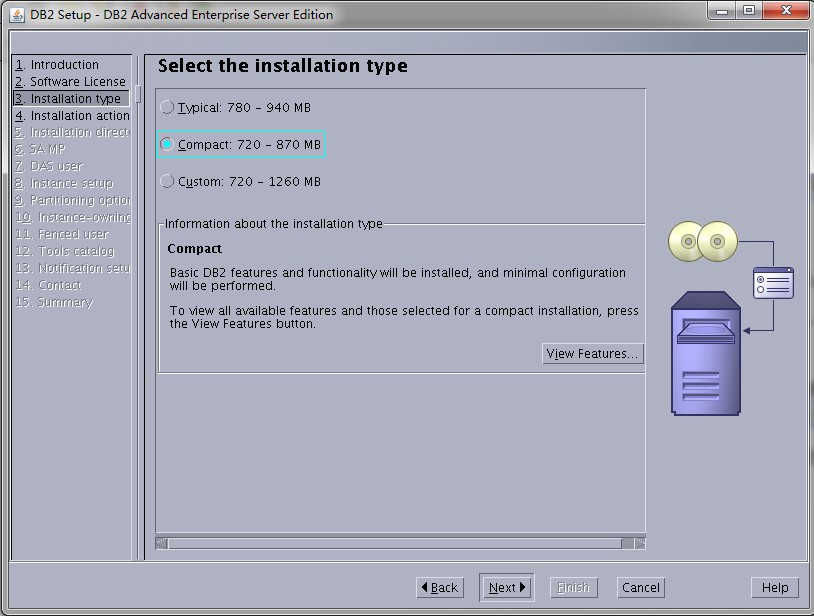Click step 8 Instance setup
The width and height of the screenshot is (814, 616).
(x=64, y=183)
